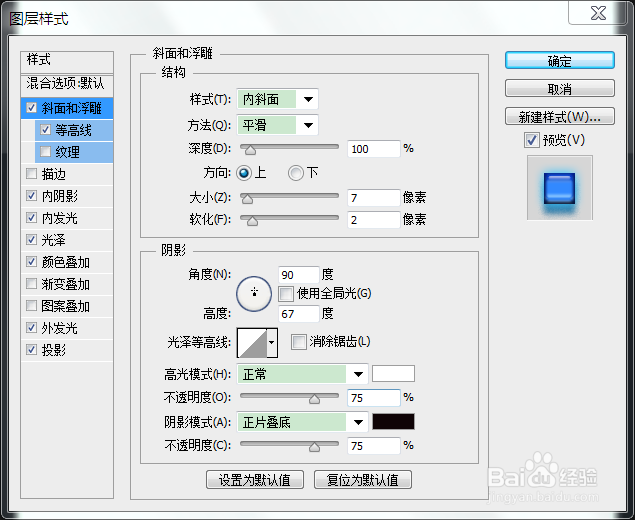Screen dimensions: 635x520
Task: Enable the 渐变叠加 checkbox
Action: (31, 283)
